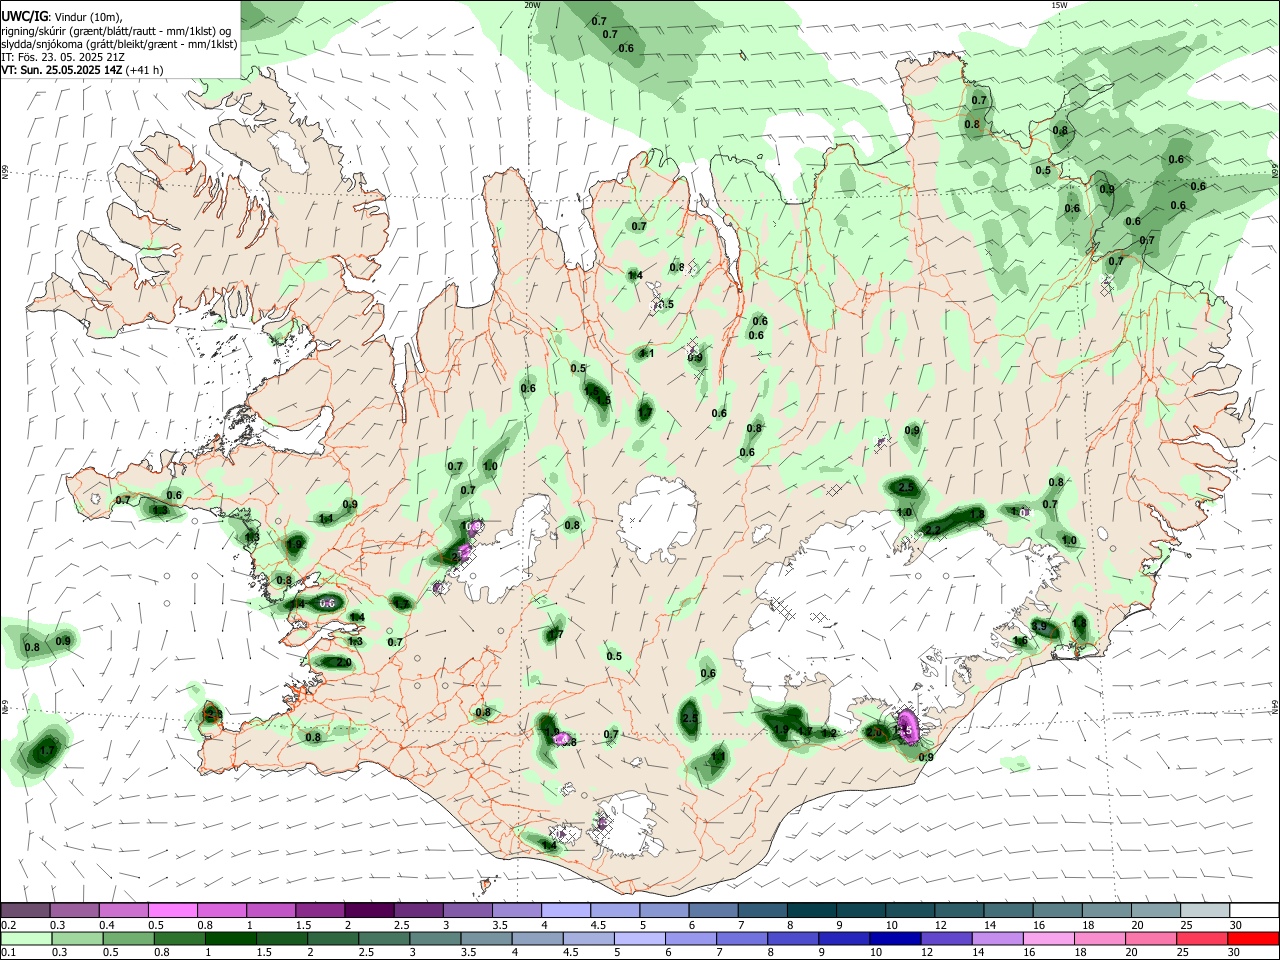1280x960 pixels.
Task: Click the '1.6' precipitation value on the map
Action: coord(1020,641)
